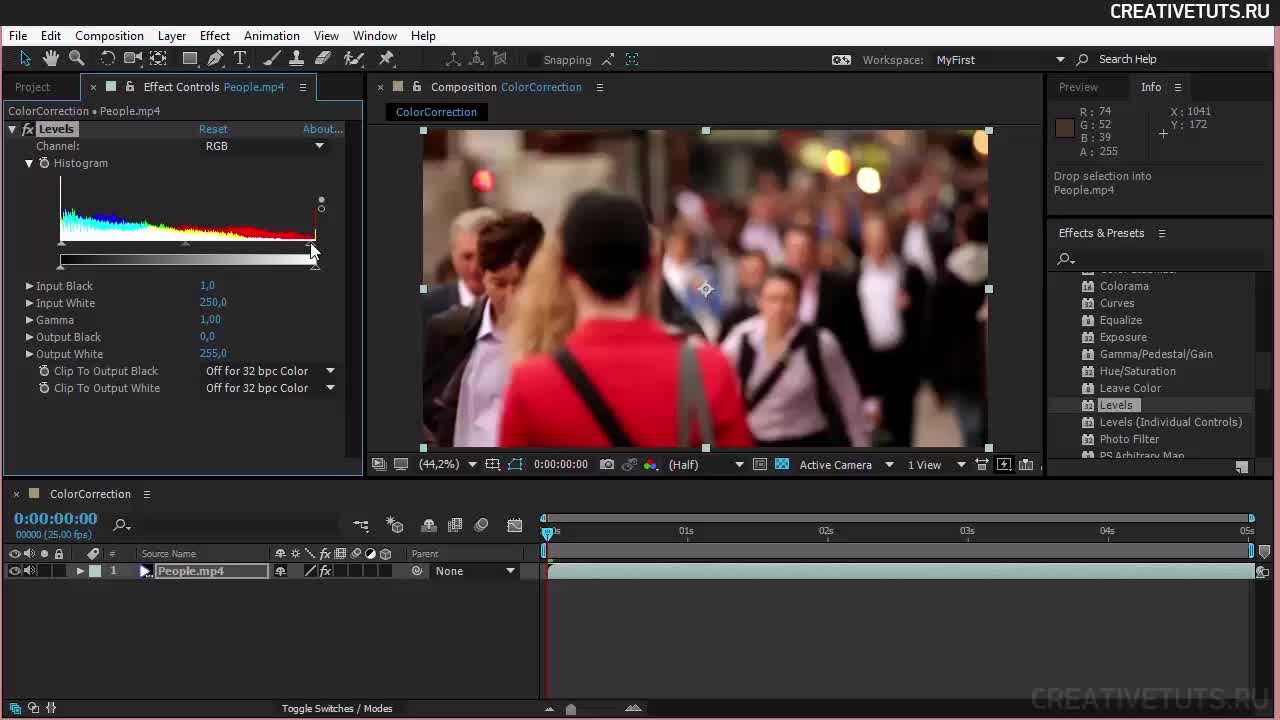Select Curves in Effects & Presets
The height and width of the screenshot is (720, 1280).
[x=1117, y=303]
